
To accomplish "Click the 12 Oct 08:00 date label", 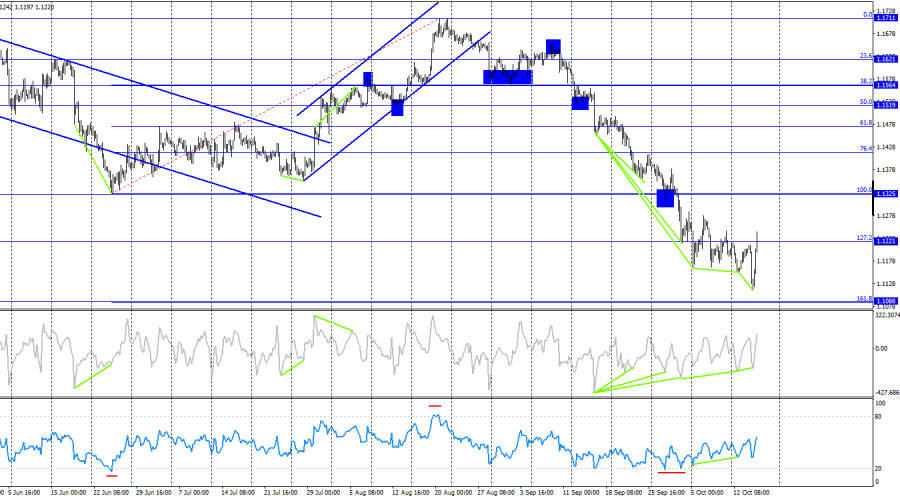I will click(x=751, y=493).
